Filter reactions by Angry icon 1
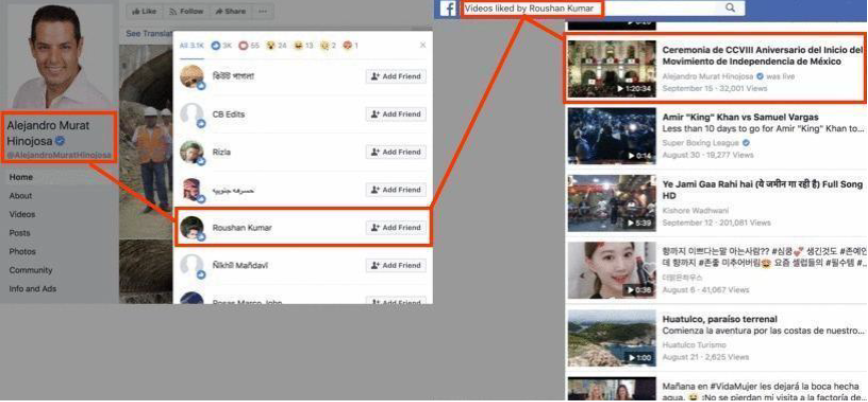This screenshot has height=402, width=868. pos(351,45)
